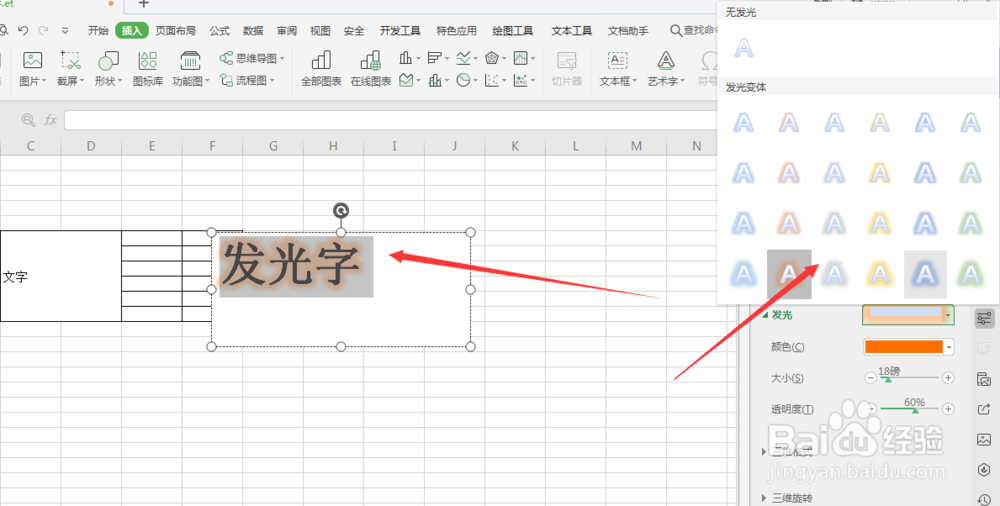Select the dark blue glow preset in last row
The image size is (1000, 506).
[x=925, y=274]
